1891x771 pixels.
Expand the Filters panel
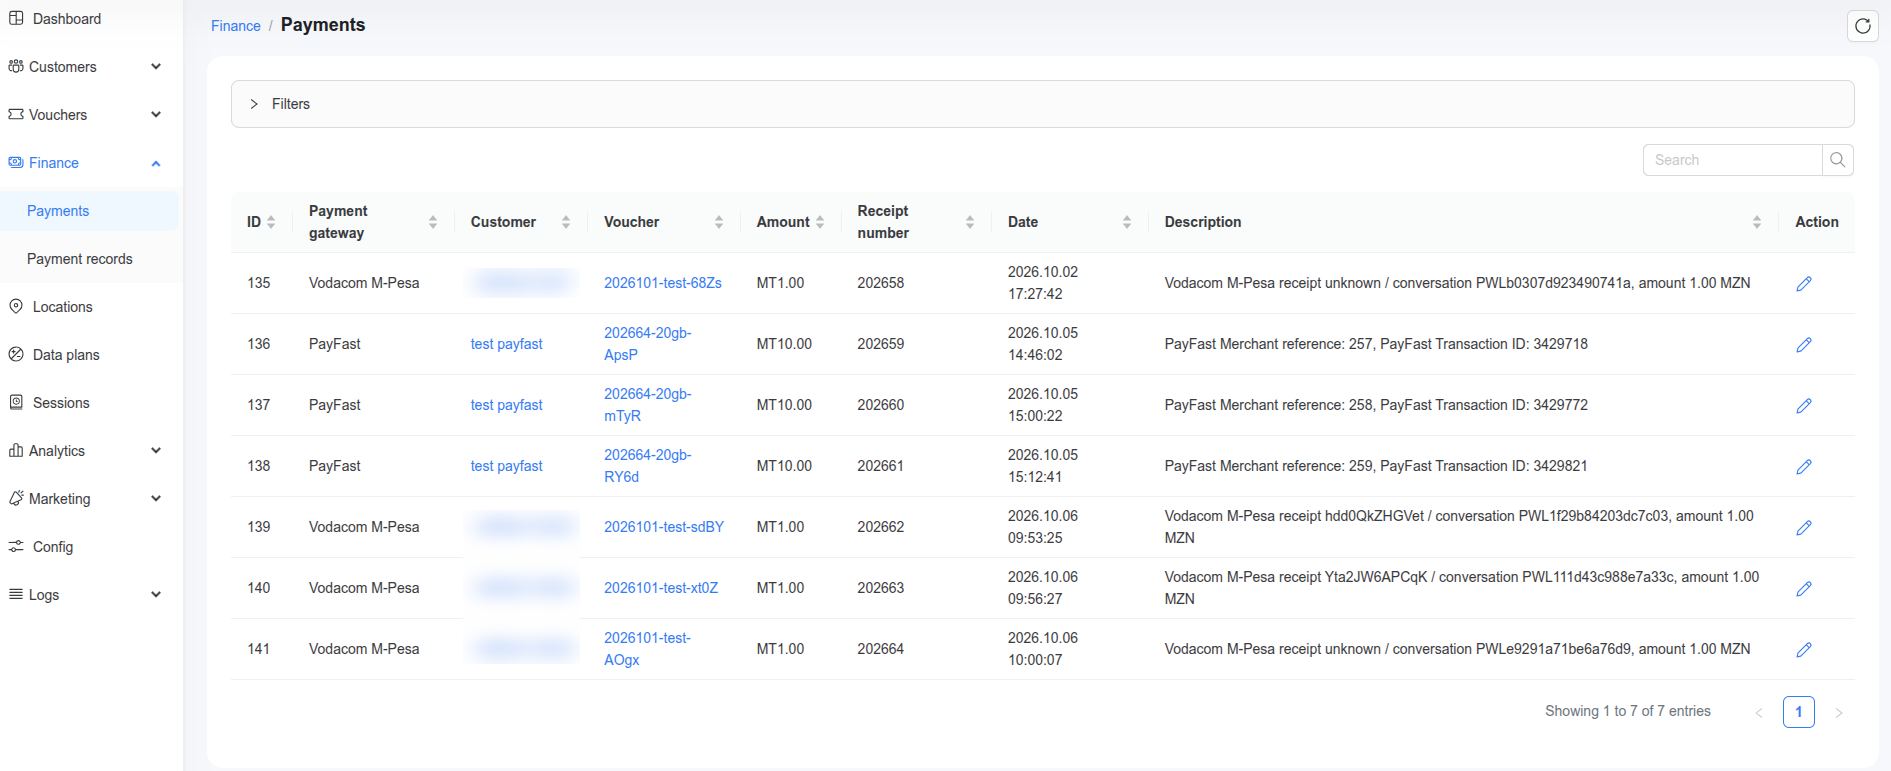pos(1042,104)
